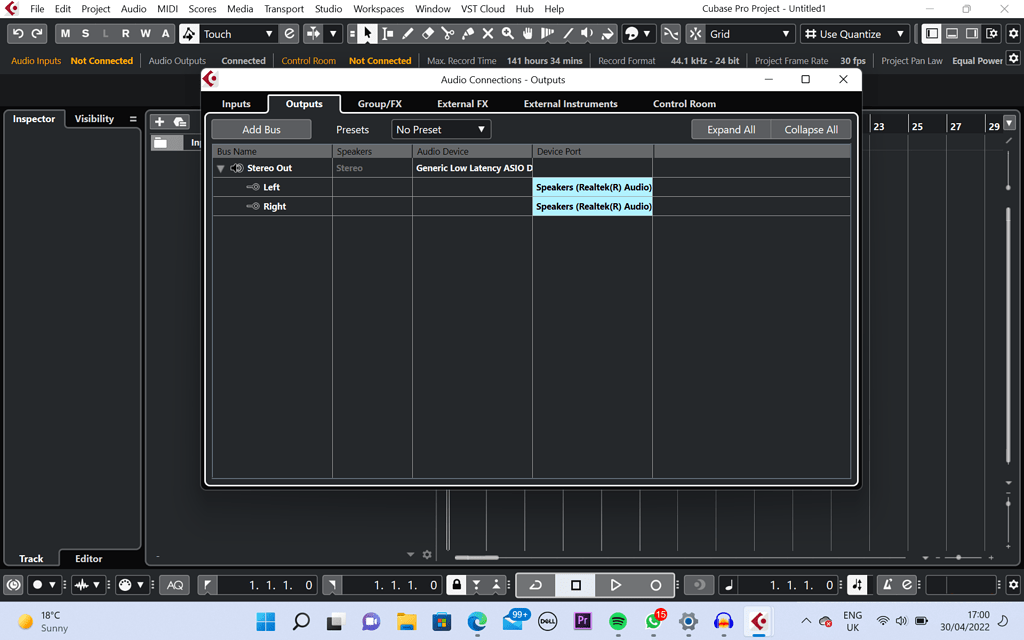Click the AQ auto quantize button
The height and width of the screenshot is (640, 1024).
[x=175, y=585]
